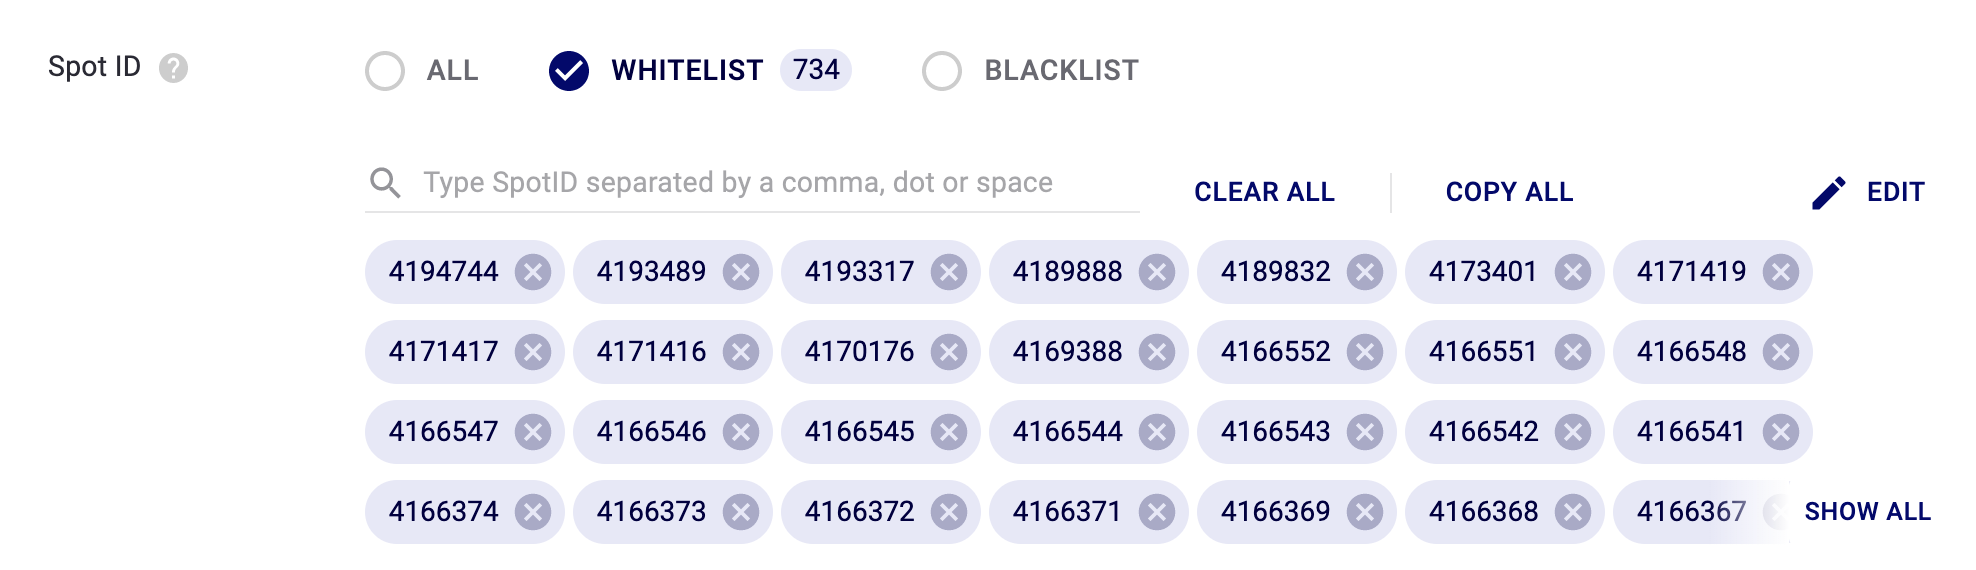Delete the 4166551 chip via its X
This screenshot has height=570, width=1976.
coord(1573,352)
